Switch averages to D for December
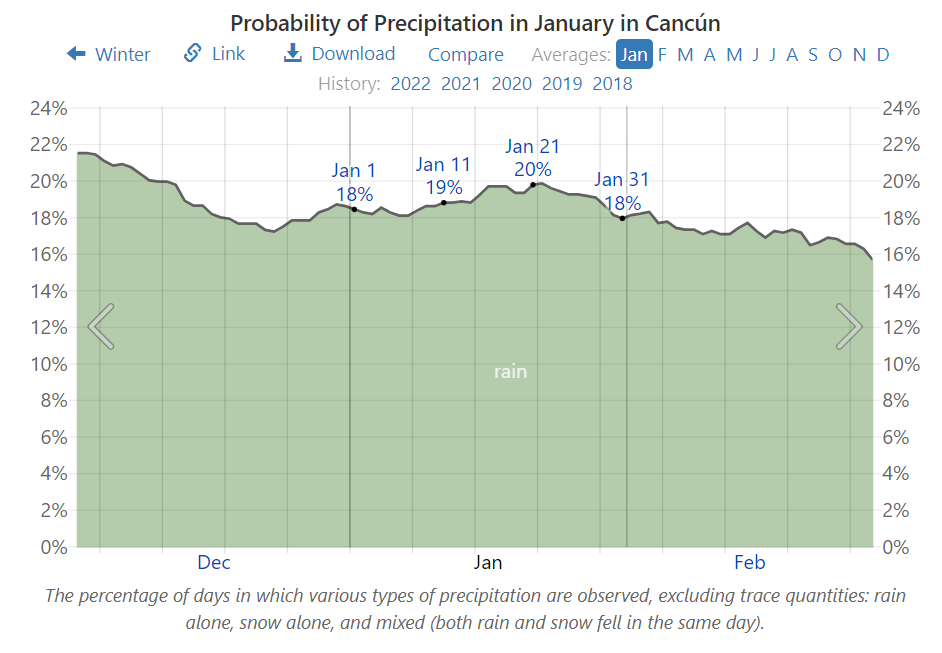The image size is (942, 653). tap(883, 54)
